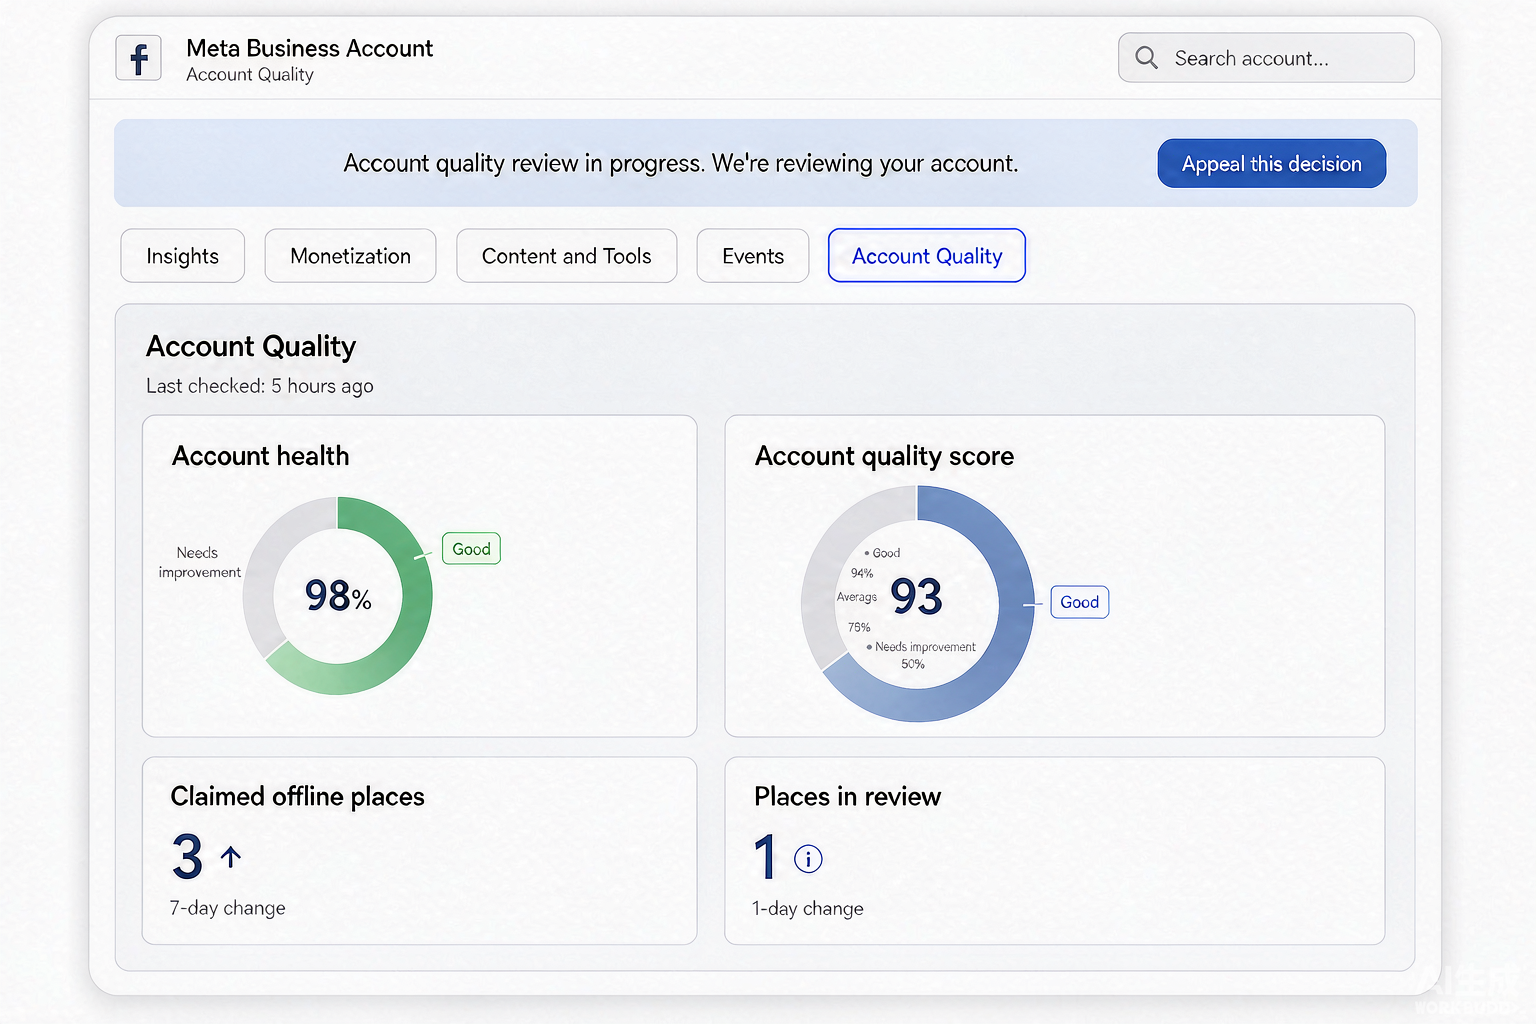Click the 7-day change label
This screenshot has width=1536, height=1024.
click(x=228, y=908)
